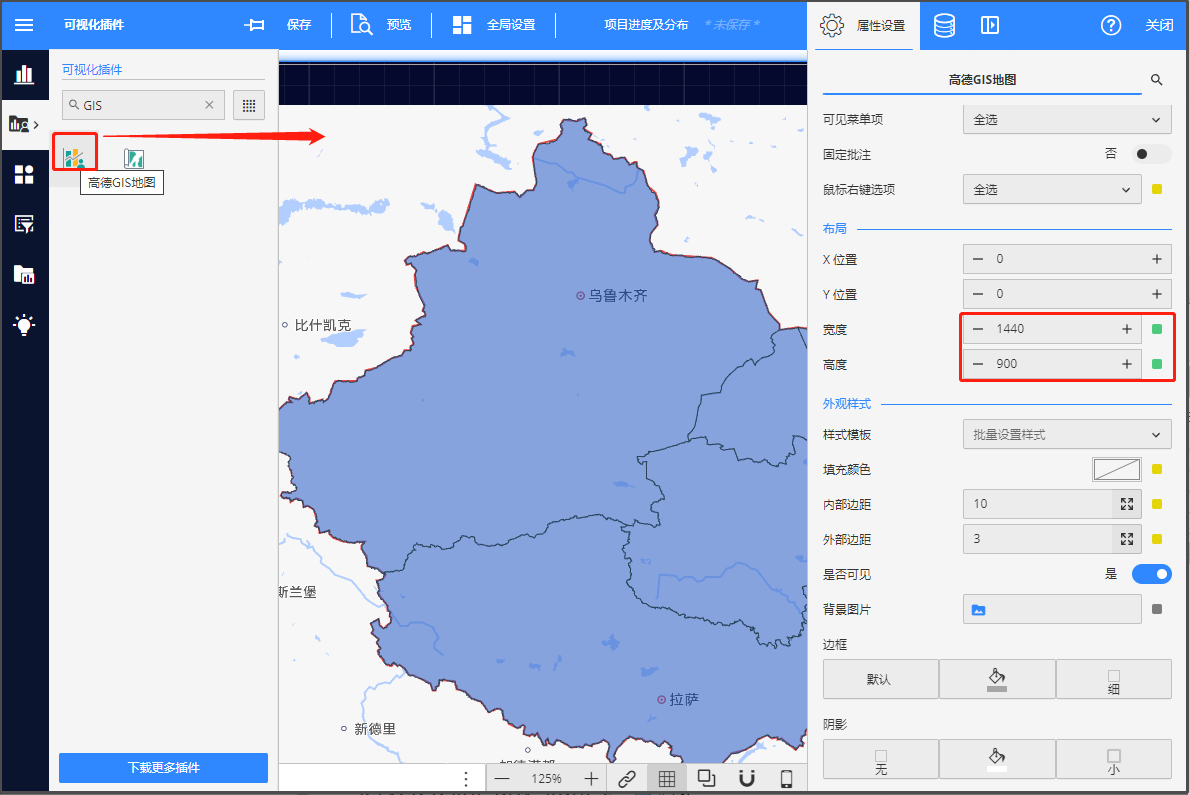The image size is (1190, 795).
Task: Click the link icon in bottom toolbar
Action: pyautogui.click(x=626, y=778)
